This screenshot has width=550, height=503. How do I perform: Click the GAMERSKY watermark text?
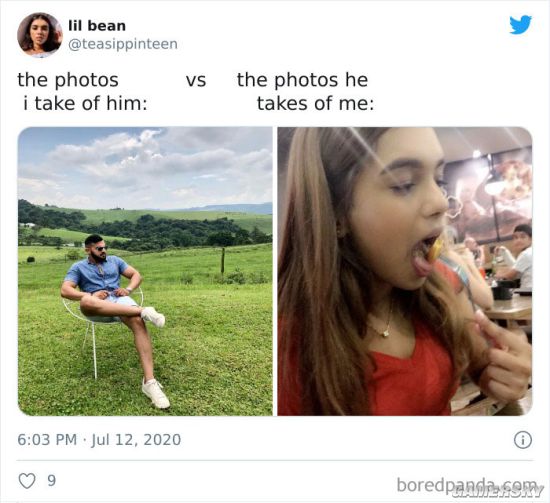[x=497, y=491]
